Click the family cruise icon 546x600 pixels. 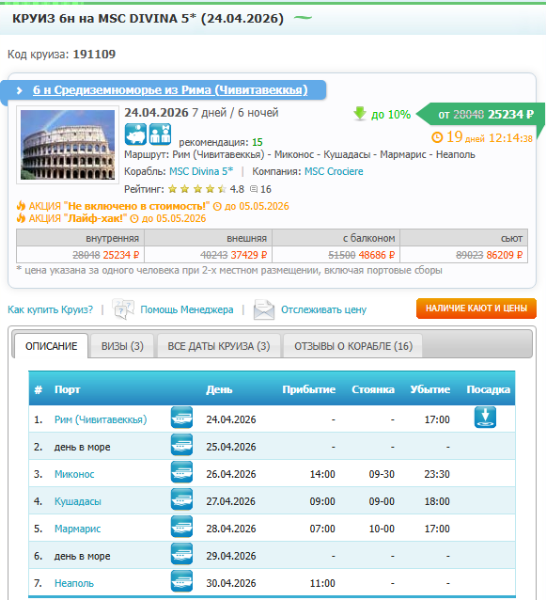click(160, 134)
